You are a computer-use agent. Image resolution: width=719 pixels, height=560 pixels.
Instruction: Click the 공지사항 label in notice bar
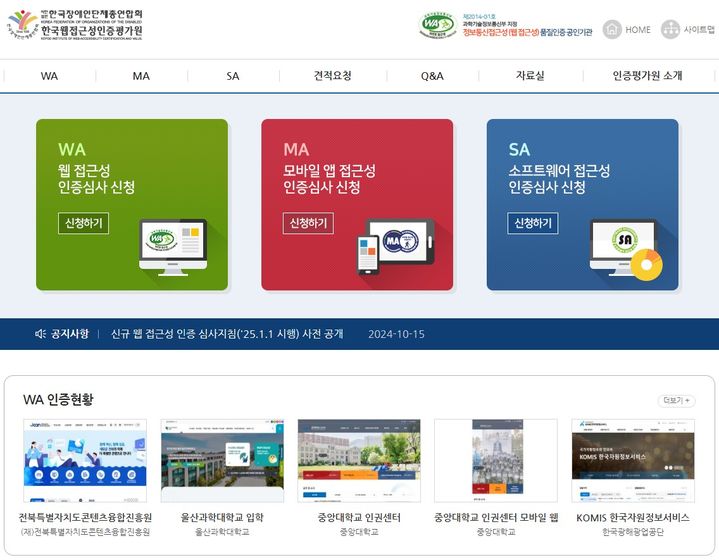tap(70, 334)
